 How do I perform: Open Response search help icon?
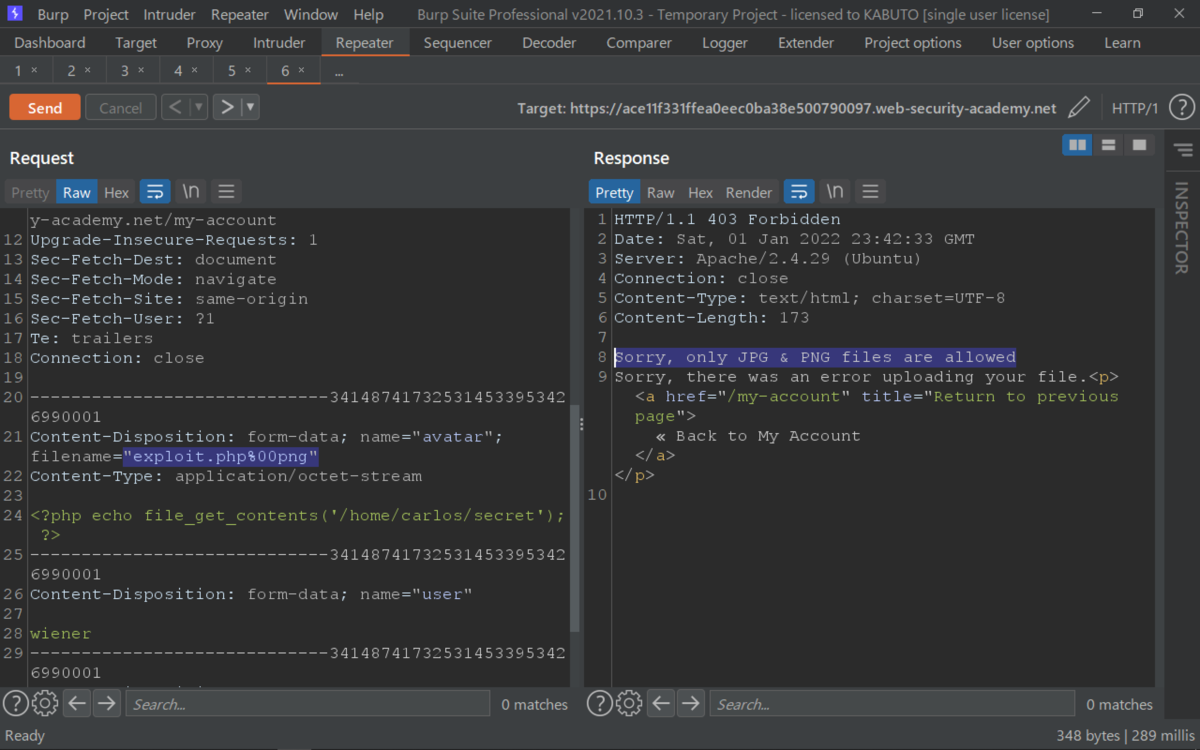point(600,704)
